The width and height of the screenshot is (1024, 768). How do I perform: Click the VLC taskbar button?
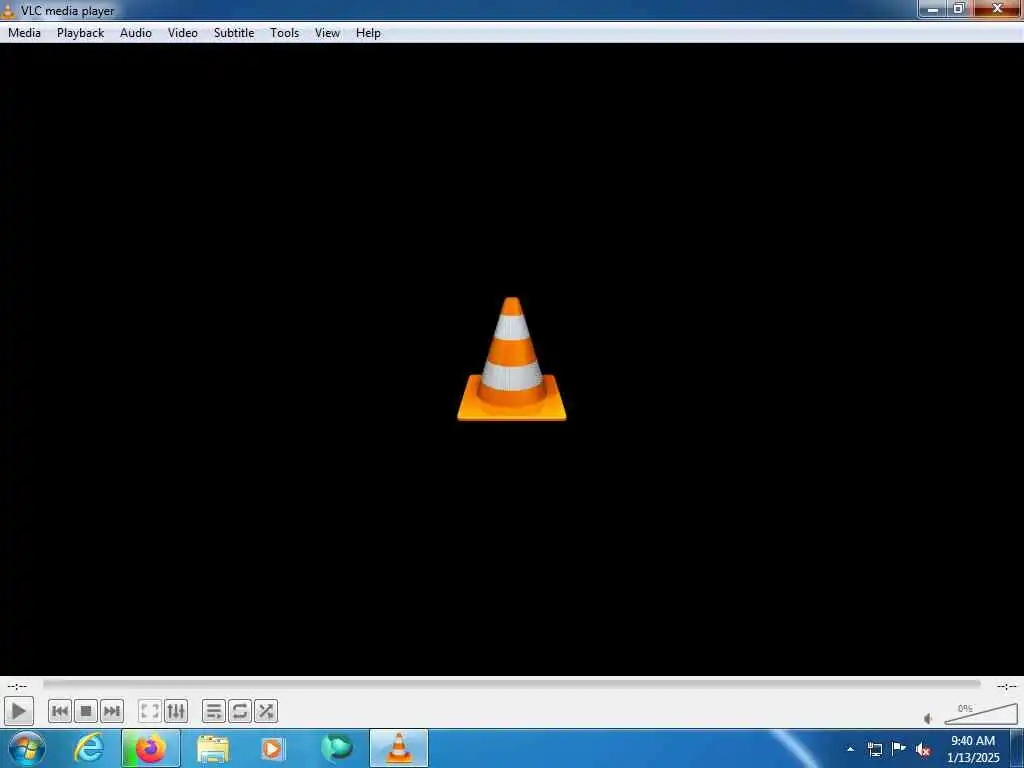tap(398, 748)
